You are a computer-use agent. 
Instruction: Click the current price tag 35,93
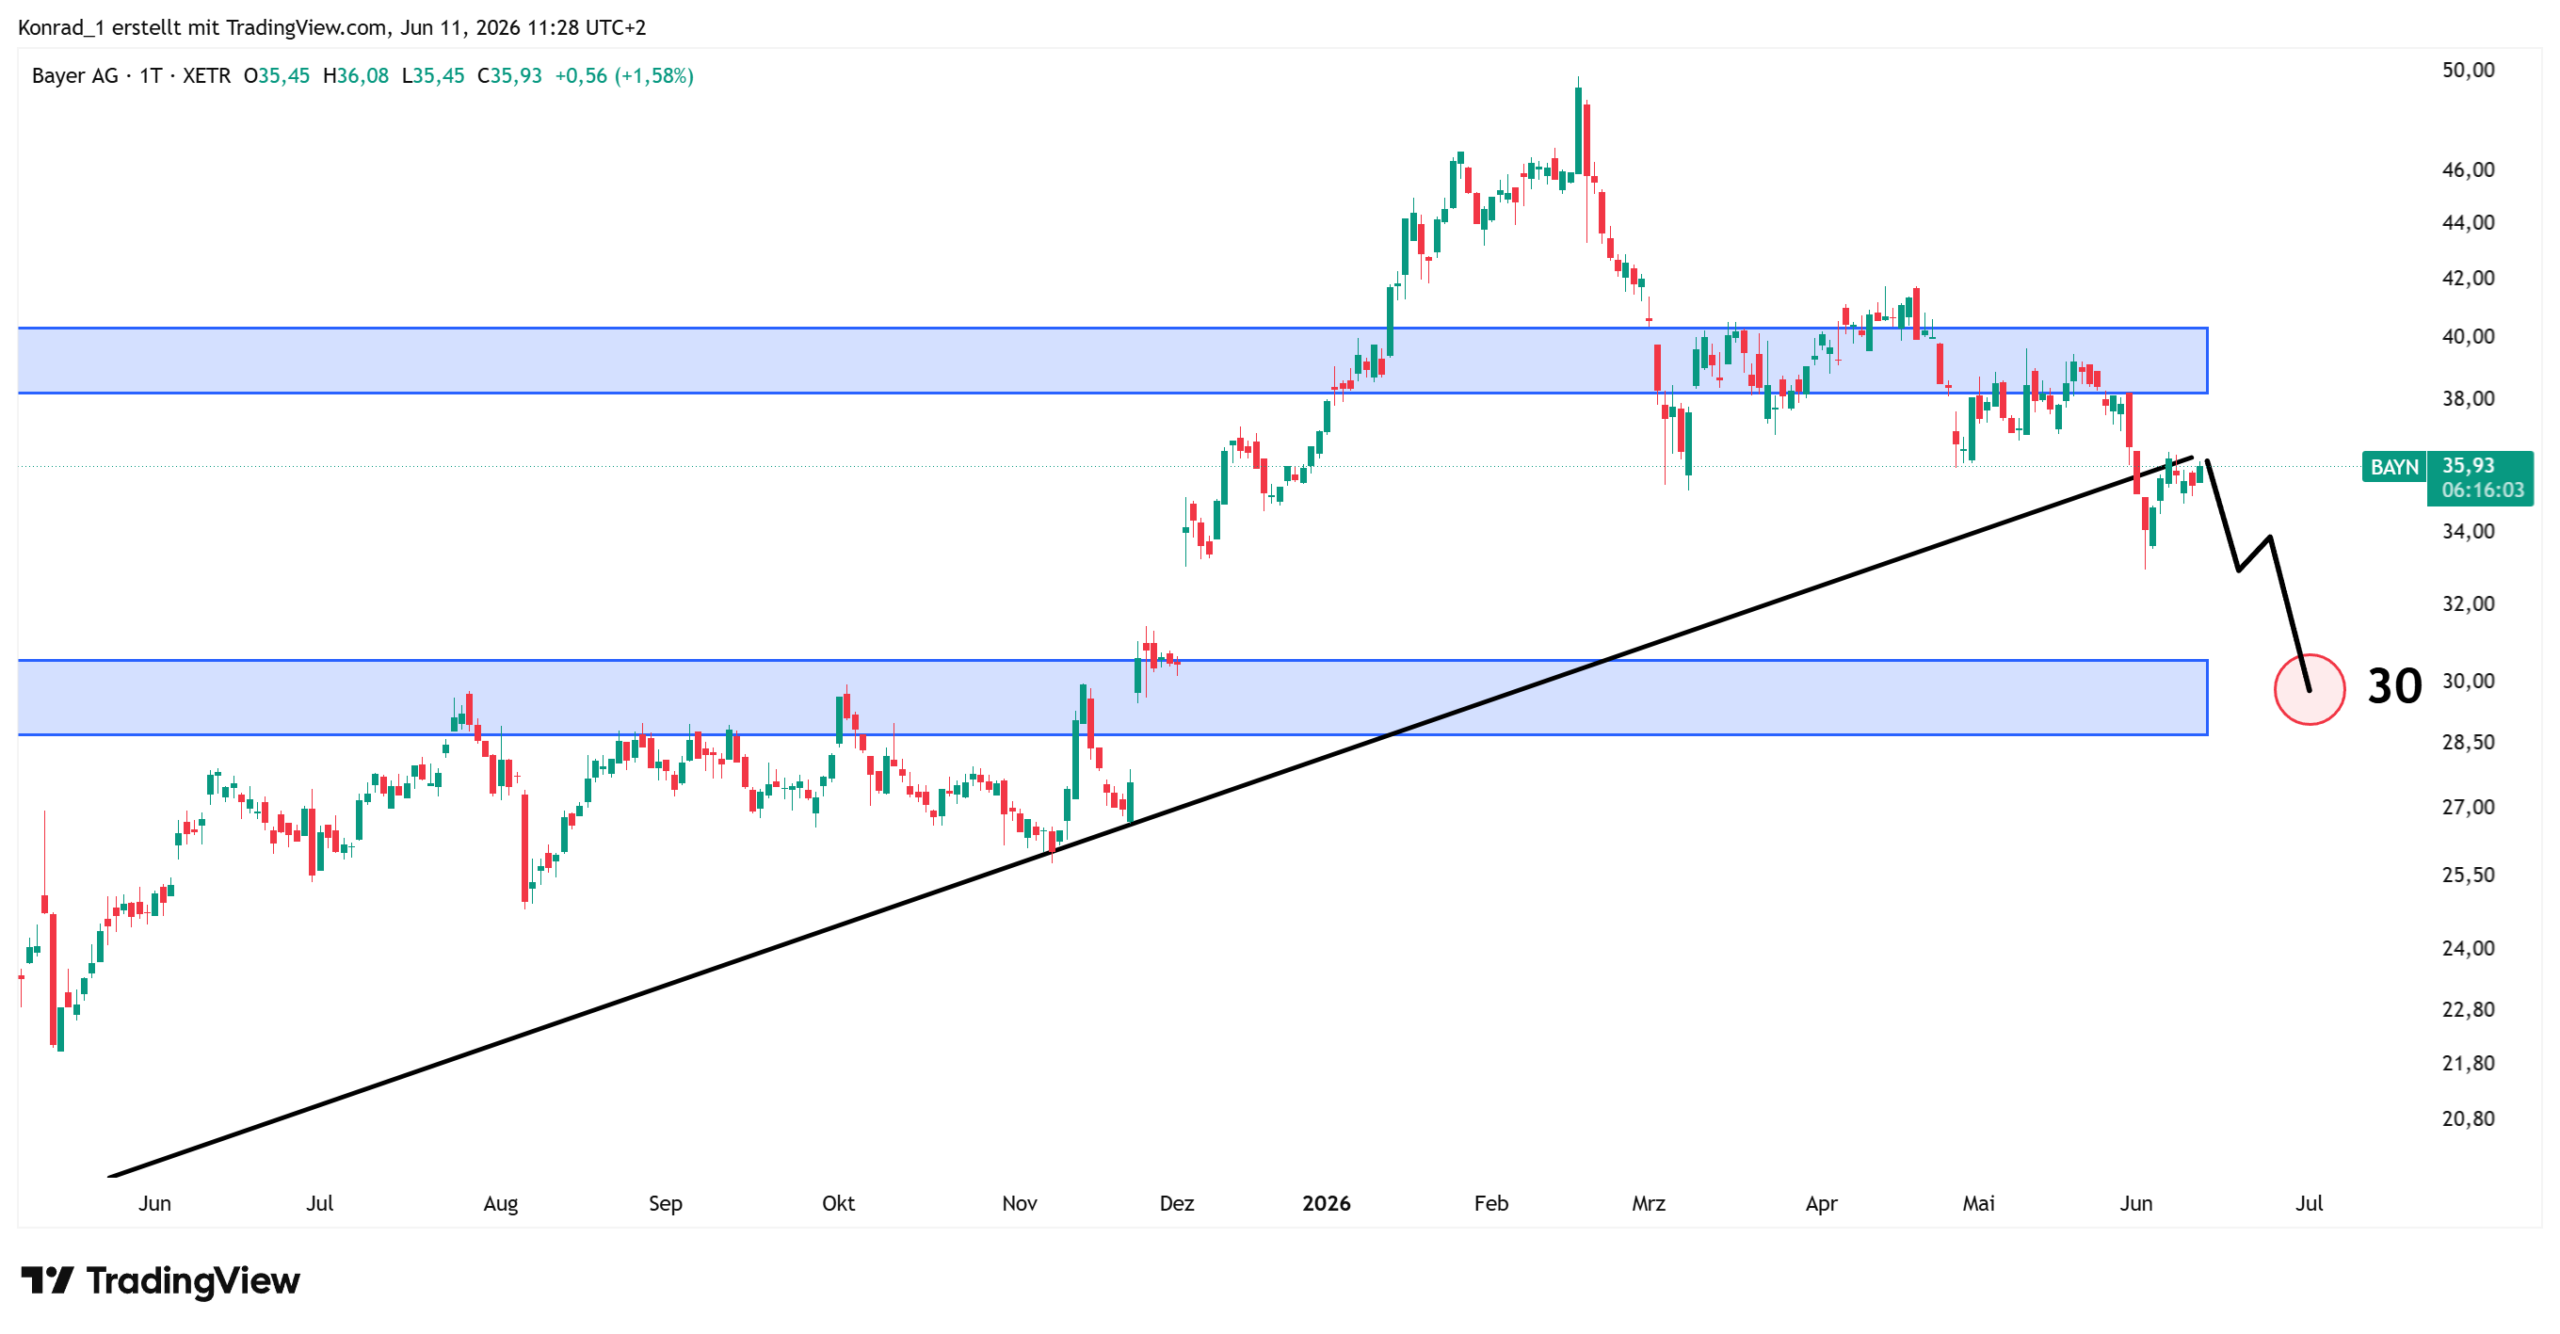(x=2468, y=465)
